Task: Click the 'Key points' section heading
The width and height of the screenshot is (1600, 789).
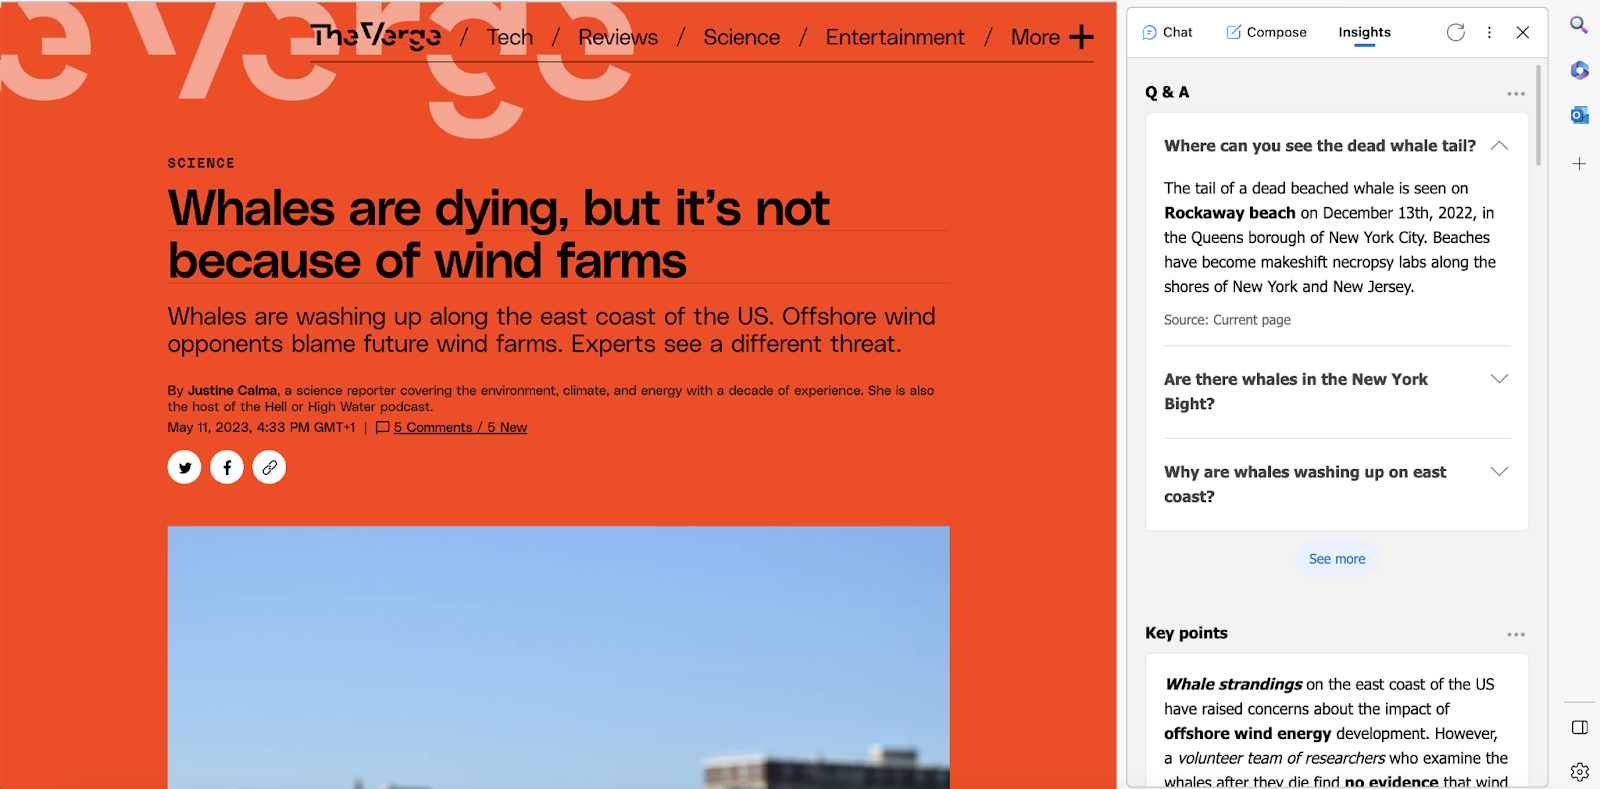Action: coord(1186,633)
